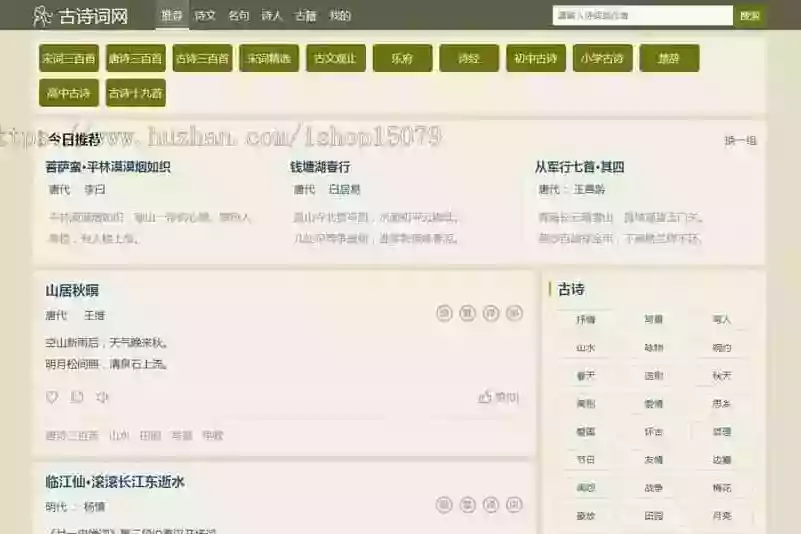Open the poem 菩萨蛮·平林漠漠烟如织
The width and height of the screenshot is (801, 534).
coord(108,167)
